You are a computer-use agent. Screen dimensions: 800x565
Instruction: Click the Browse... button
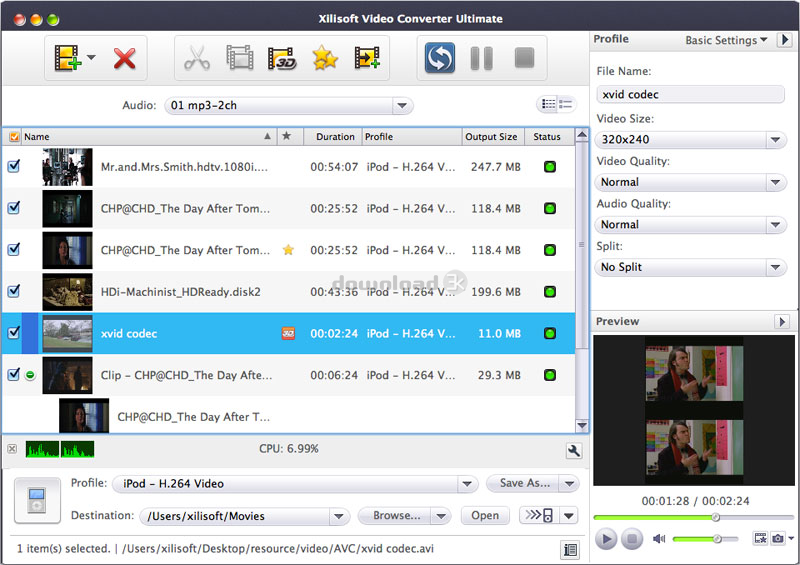(x=395, y=515)
